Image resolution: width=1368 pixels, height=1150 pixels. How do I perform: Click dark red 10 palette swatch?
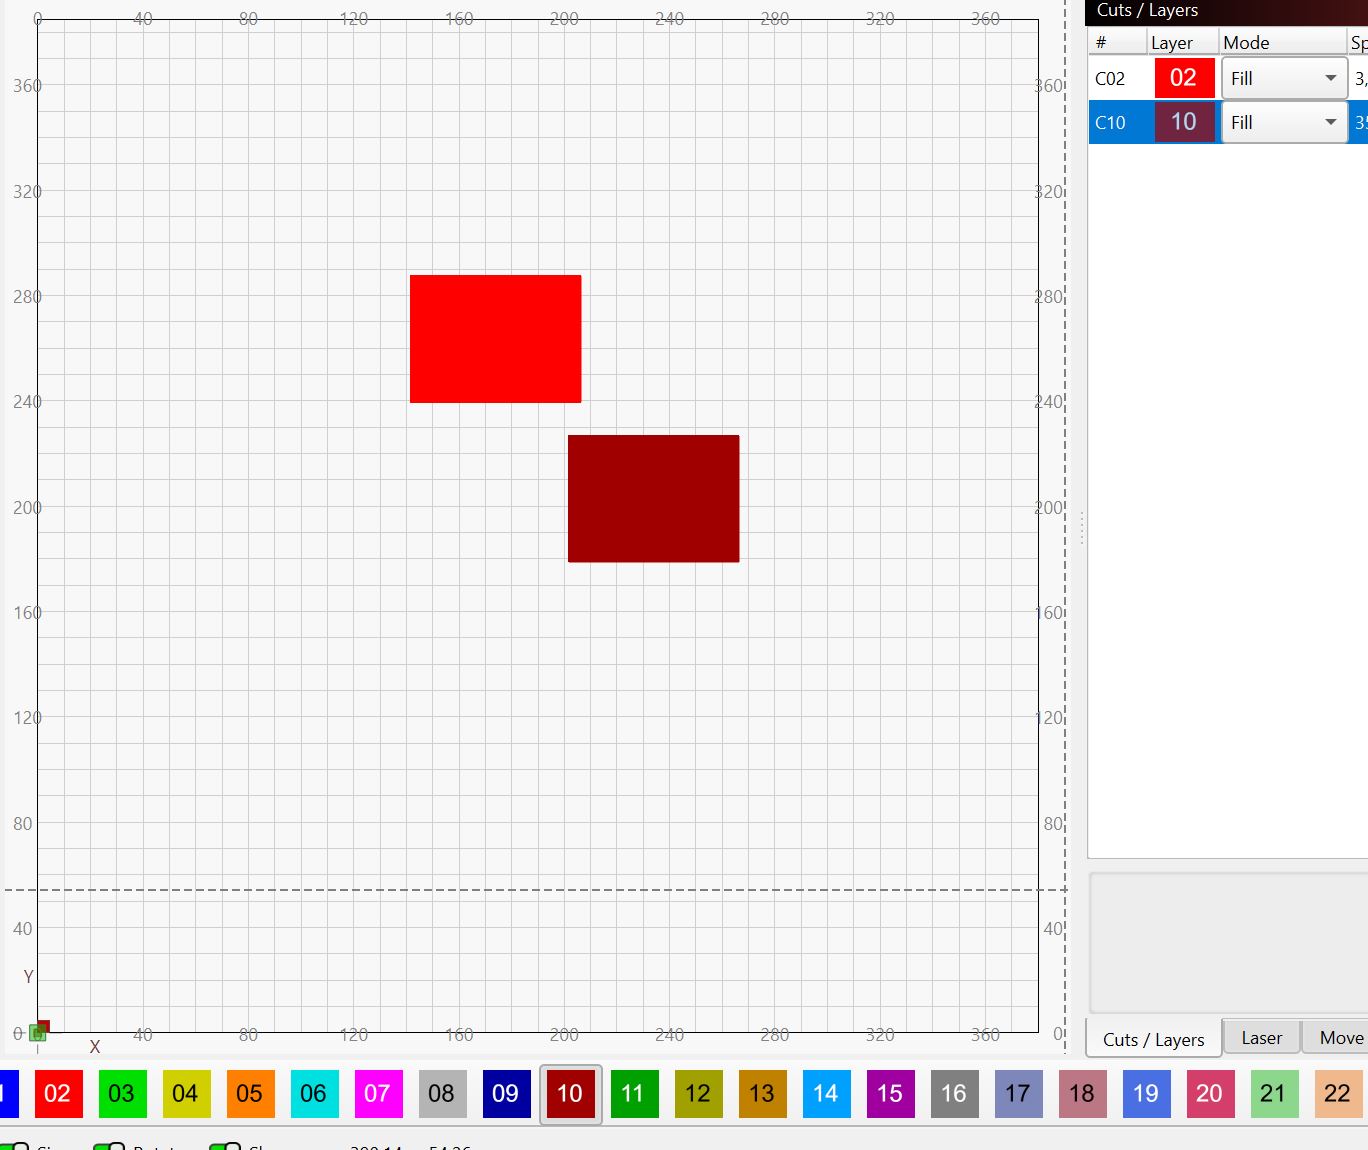tap(570, 1093)
